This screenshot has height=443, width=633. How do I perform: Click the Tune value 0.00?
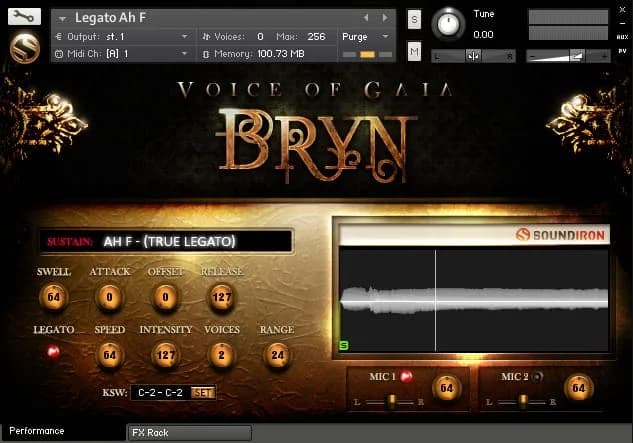pos(483,35)
